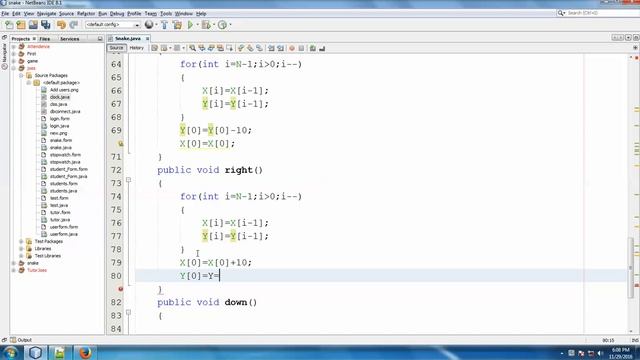Viewport: 640px width, 360px height.
Task: Open the Tools menu
Action: point(166,13)
